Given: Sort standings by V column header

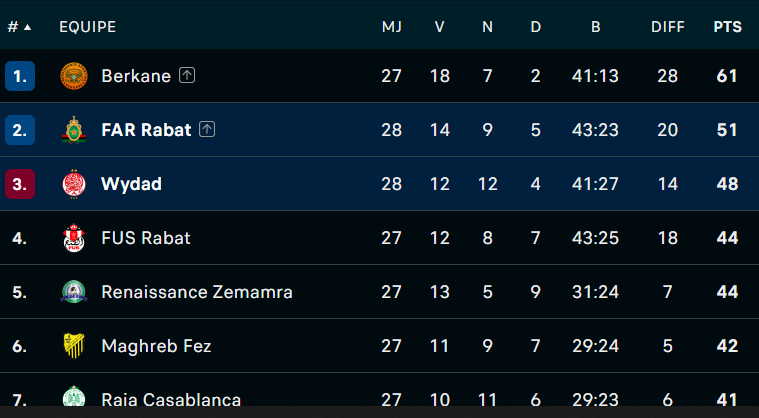Looking at the screenshot, I should tap(439, 27).
